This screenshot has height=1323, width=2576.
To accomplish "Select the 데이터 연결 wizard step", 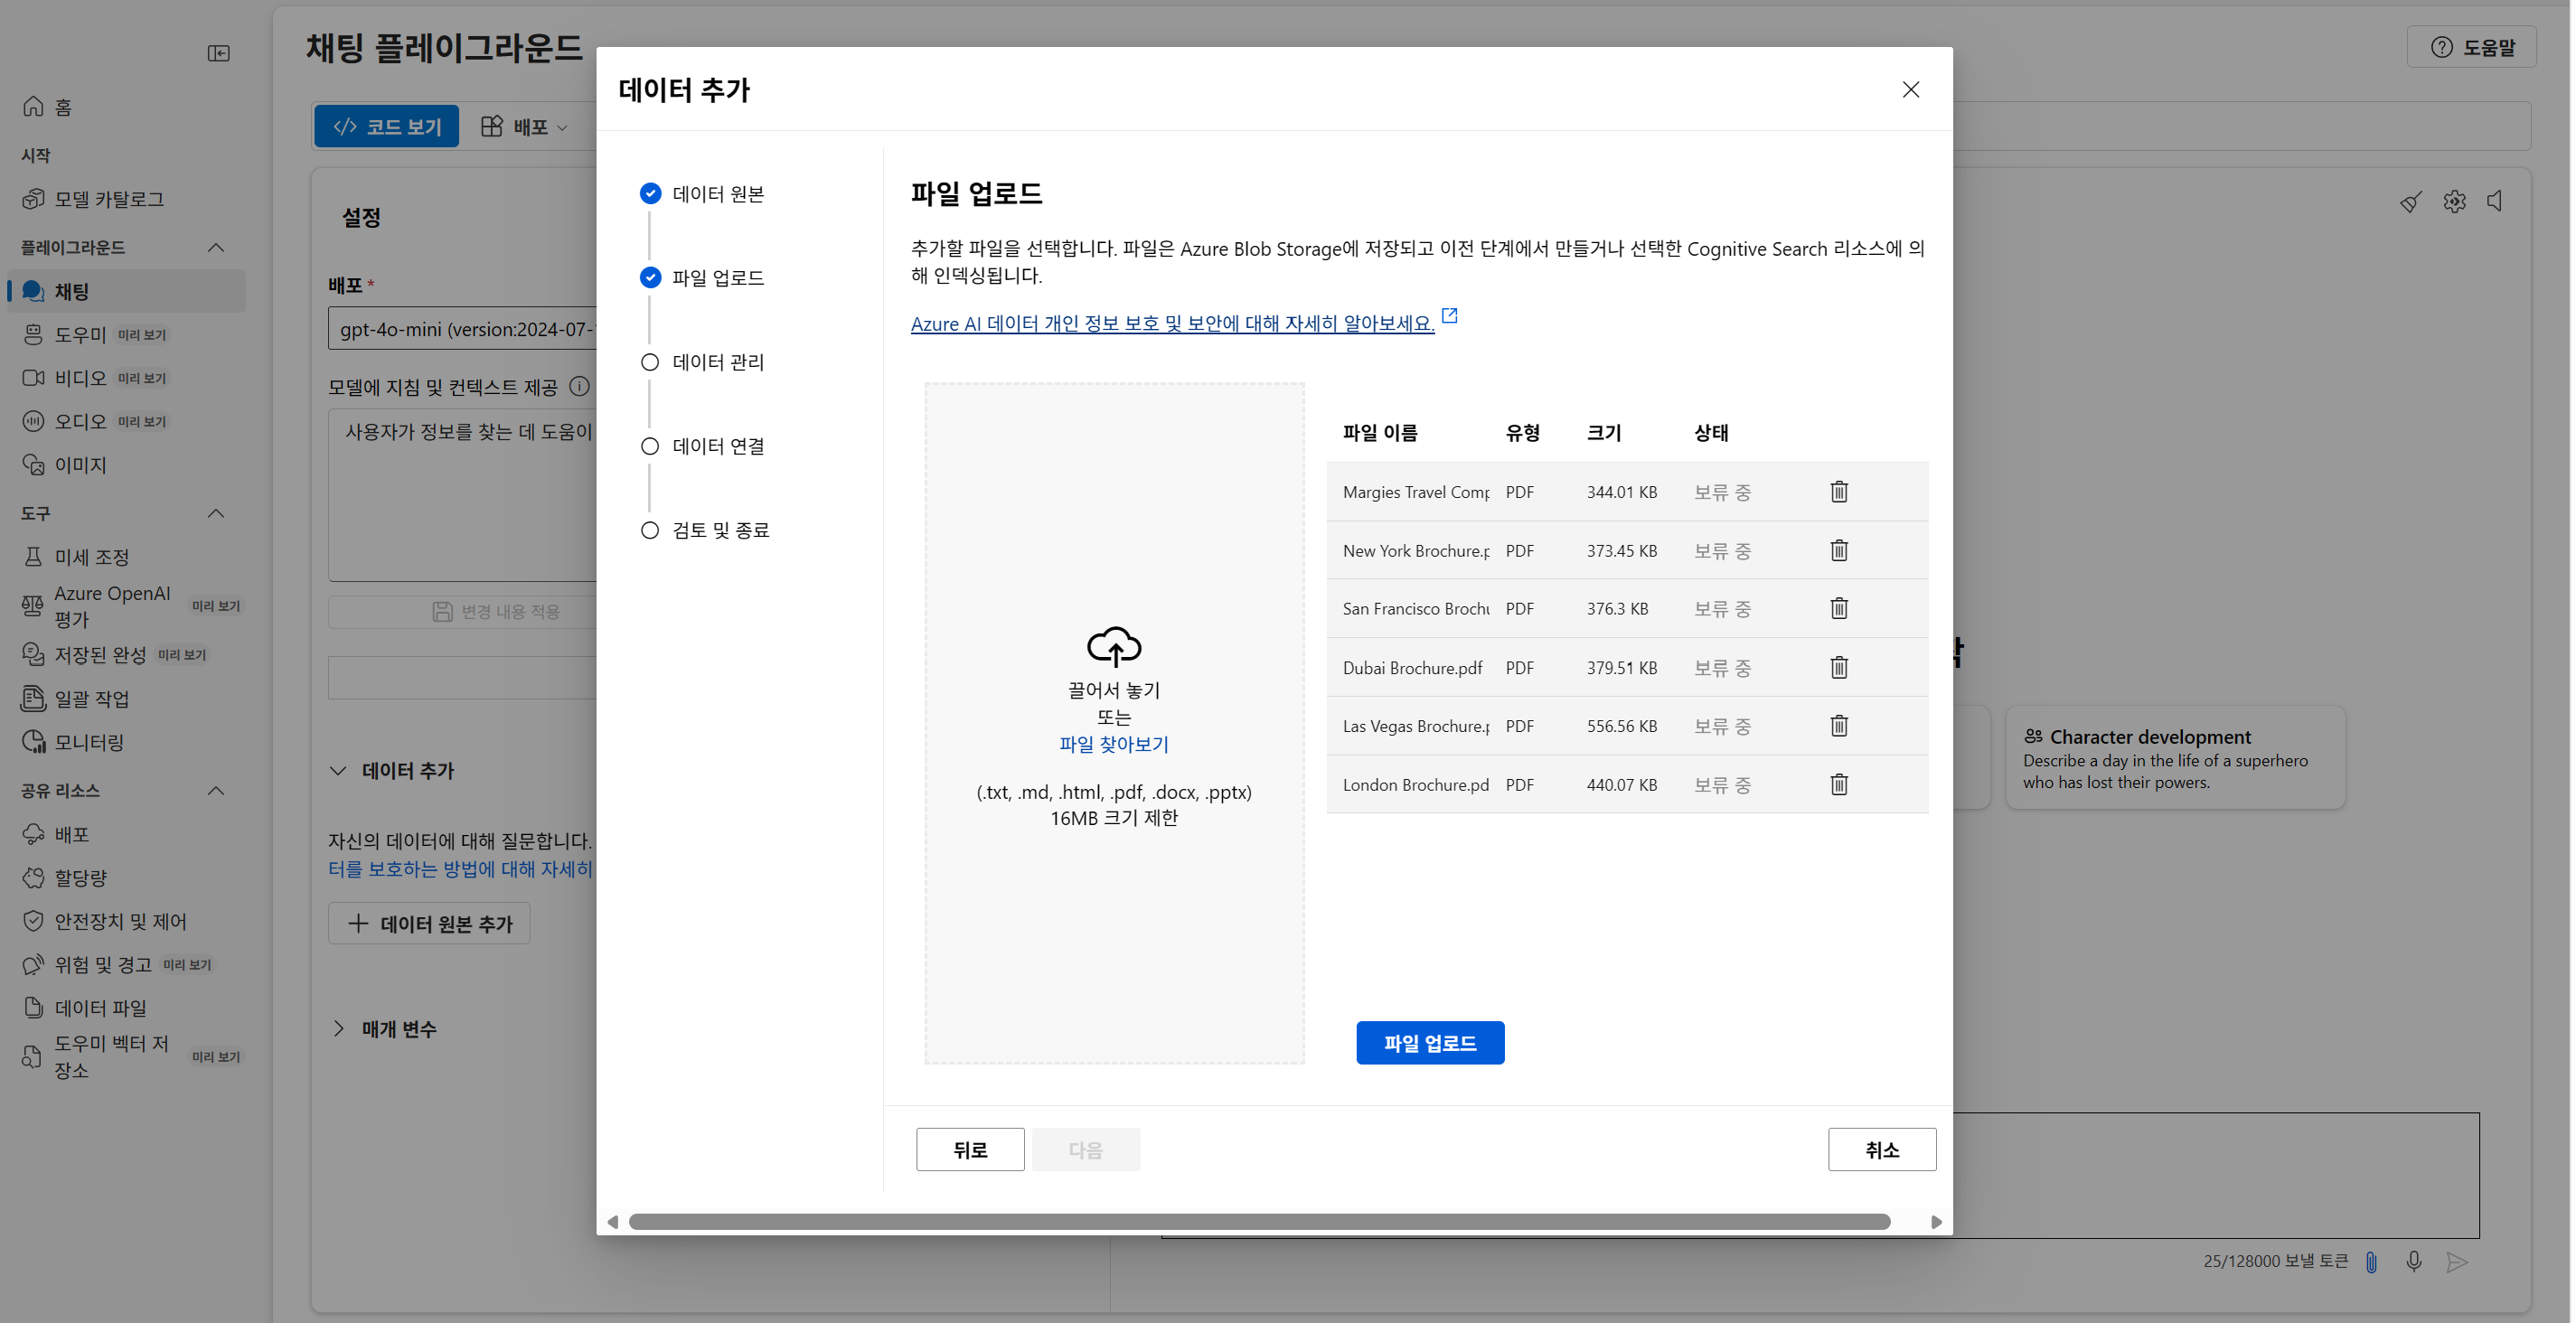I will (703, 446).
